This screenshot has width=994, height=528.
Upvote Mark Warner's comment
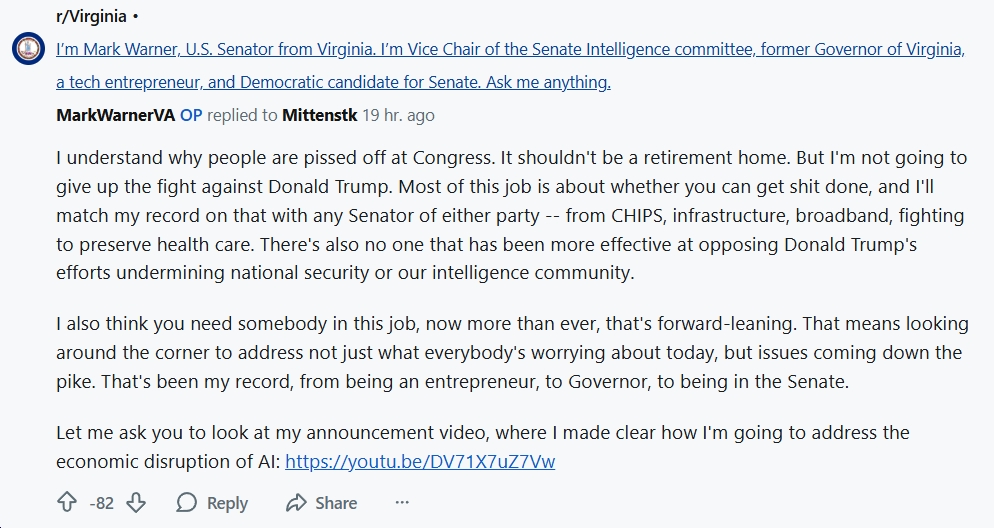(67, 502)
